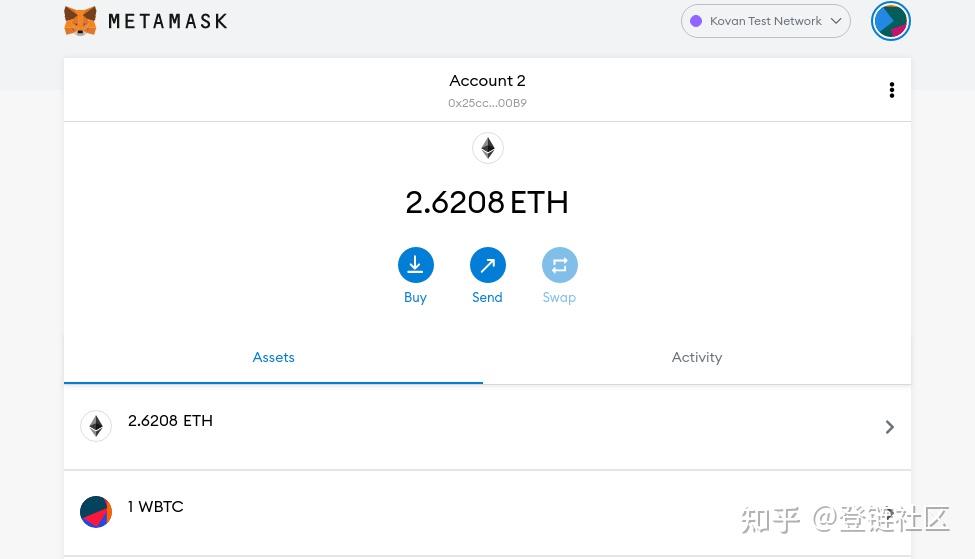This screenshot has height=559, width=975.
Task: Open the Kovan Test Network dropdown
Action: (765, 21)
